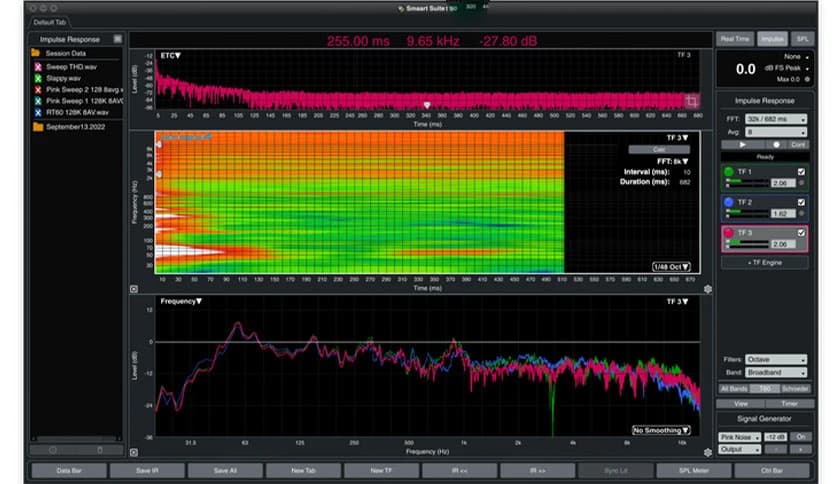Click the signal generator level down button
Screen dimensions: 836x484
tap(776, 449)
